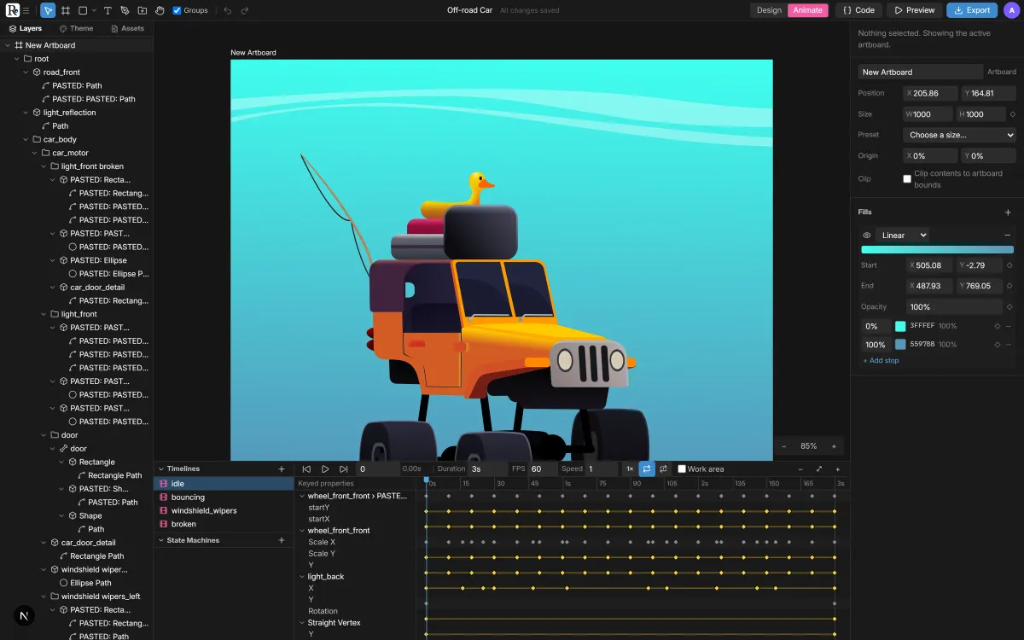Open the Theme tab
1024x640 pixels.
click(76, 29)
